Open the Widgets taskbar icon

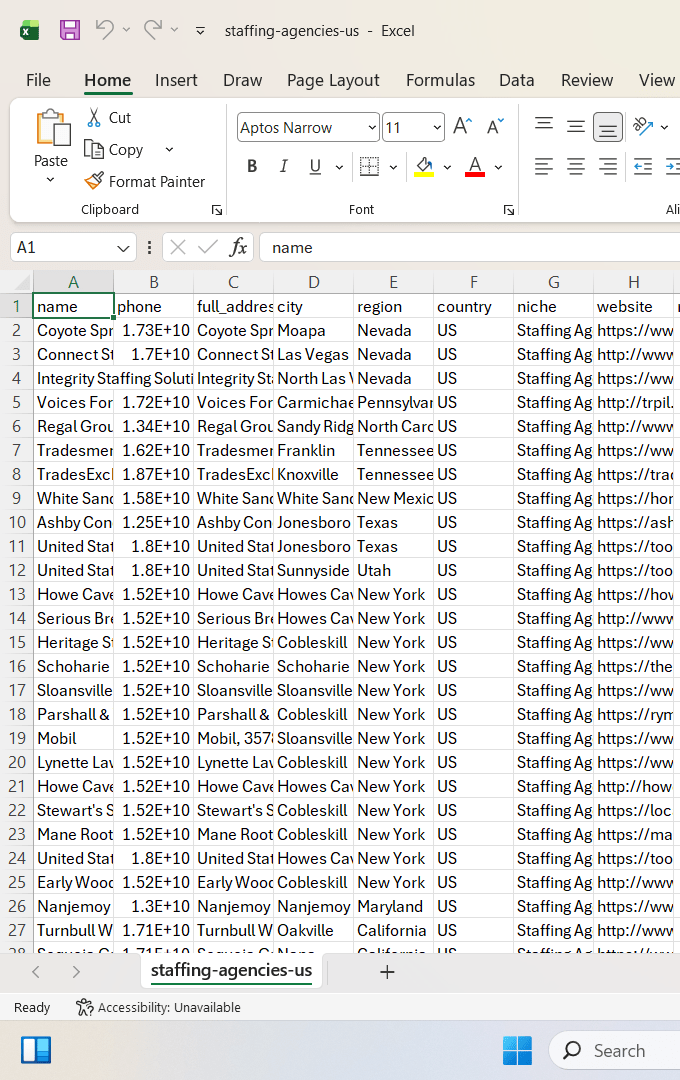(36, 1050)
